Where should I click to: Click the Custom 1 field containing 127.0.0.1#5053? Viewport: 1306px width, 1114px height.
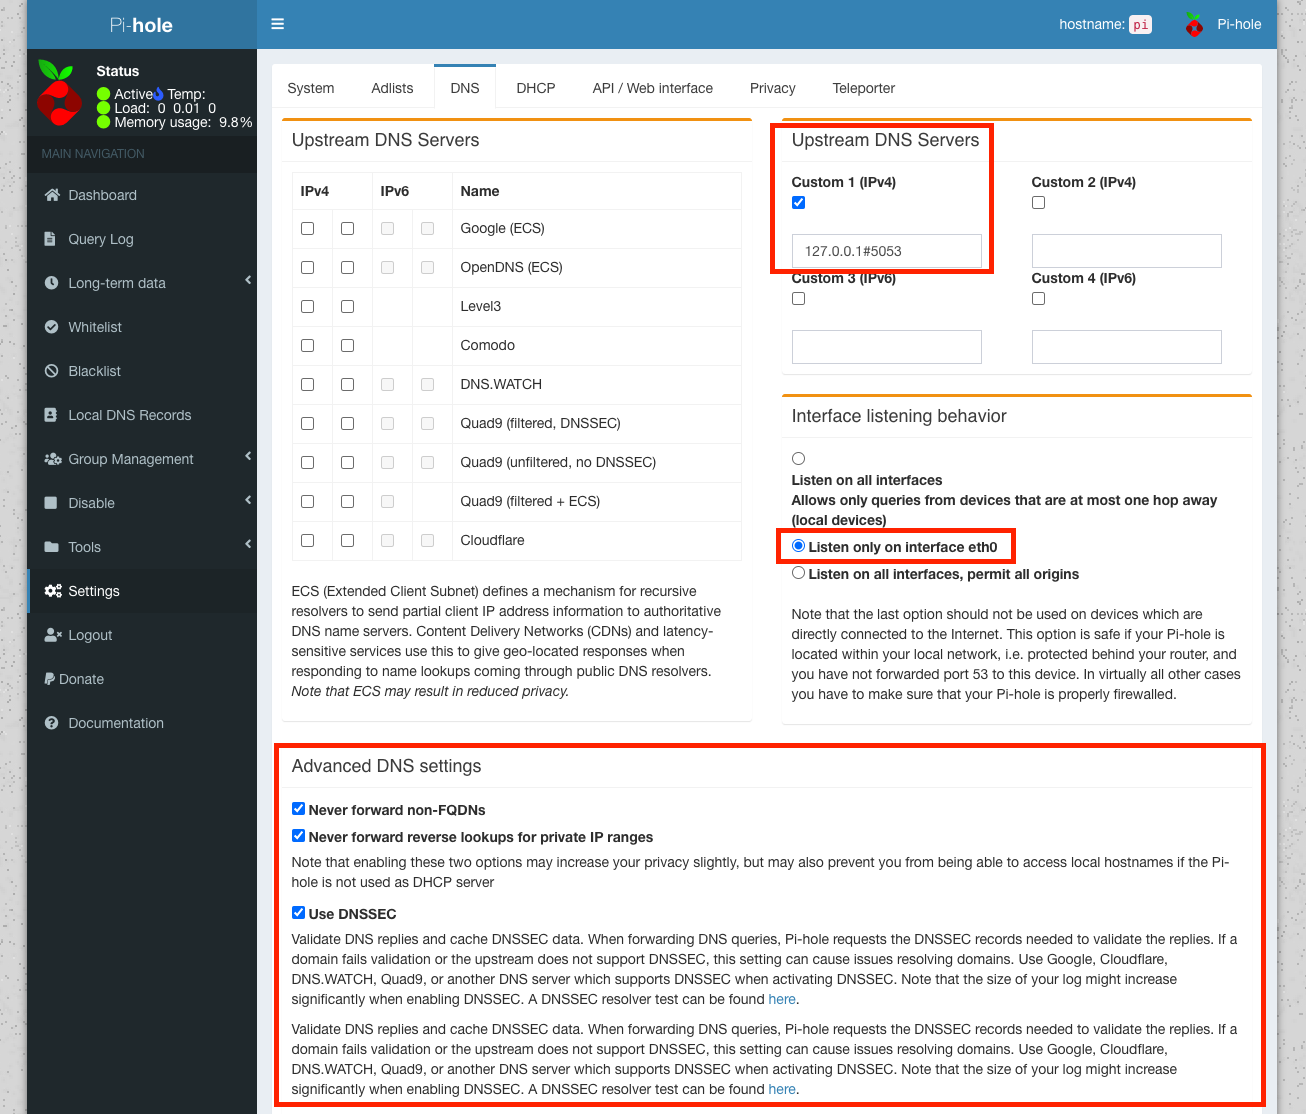887,251
